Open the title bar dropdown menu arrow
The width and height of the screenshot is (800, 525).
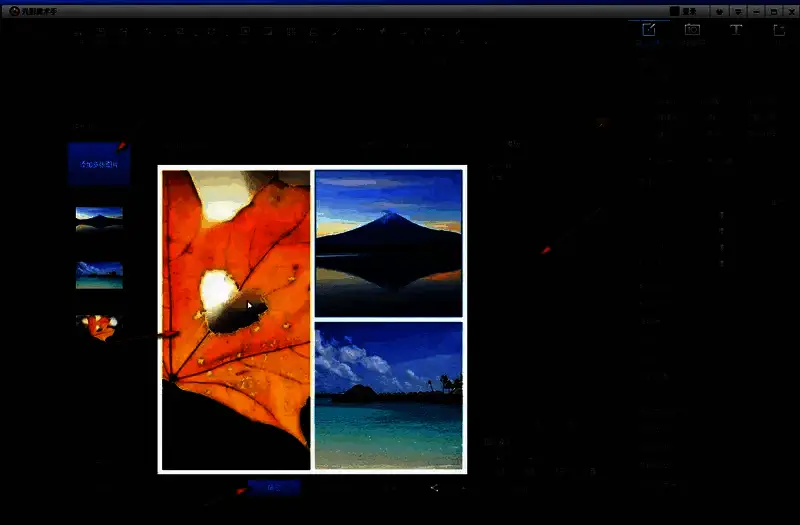(737, 11)
